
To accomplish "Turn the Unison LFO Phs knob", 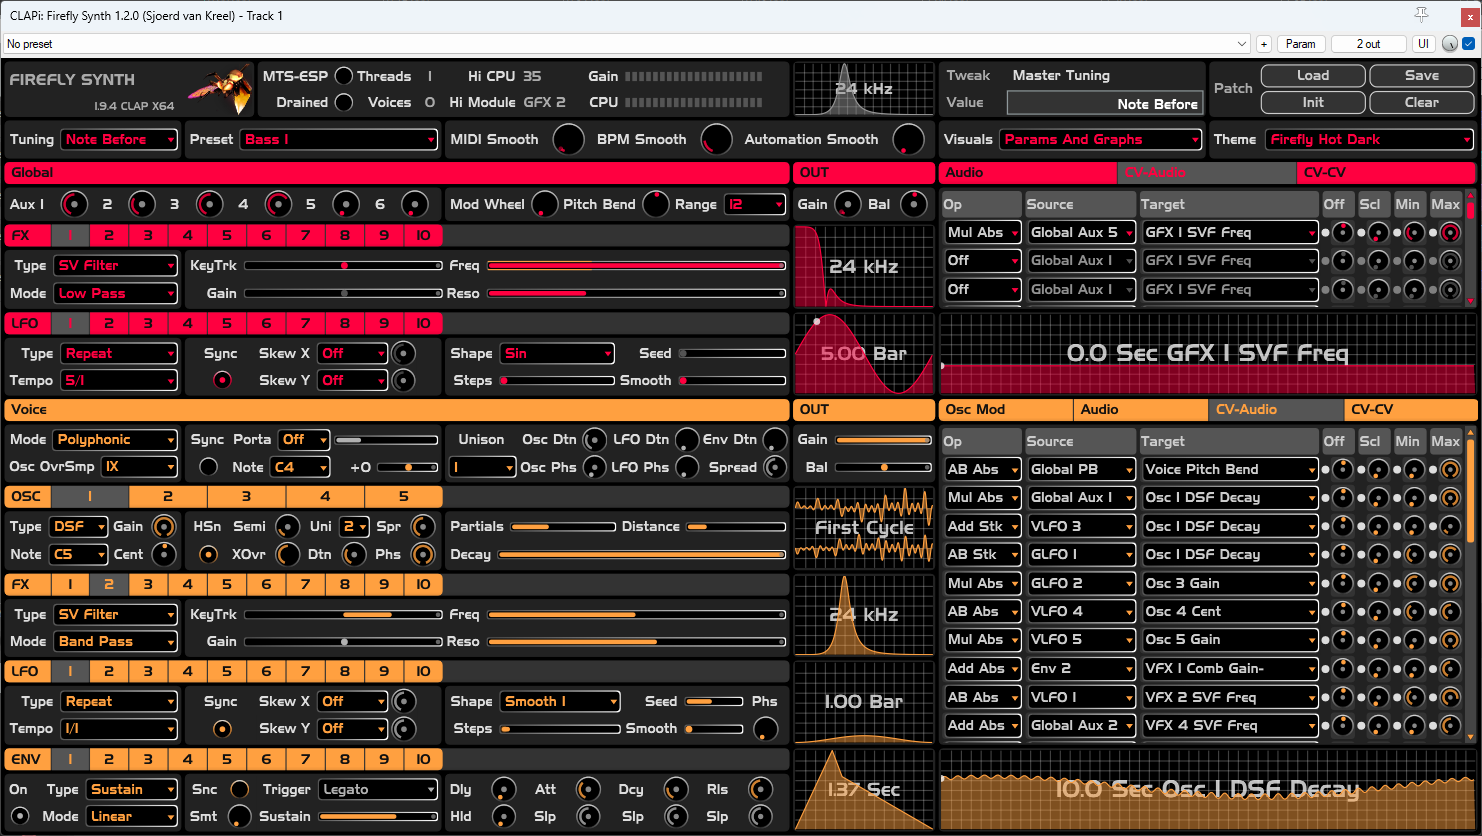I will click(x=687, y=467).
